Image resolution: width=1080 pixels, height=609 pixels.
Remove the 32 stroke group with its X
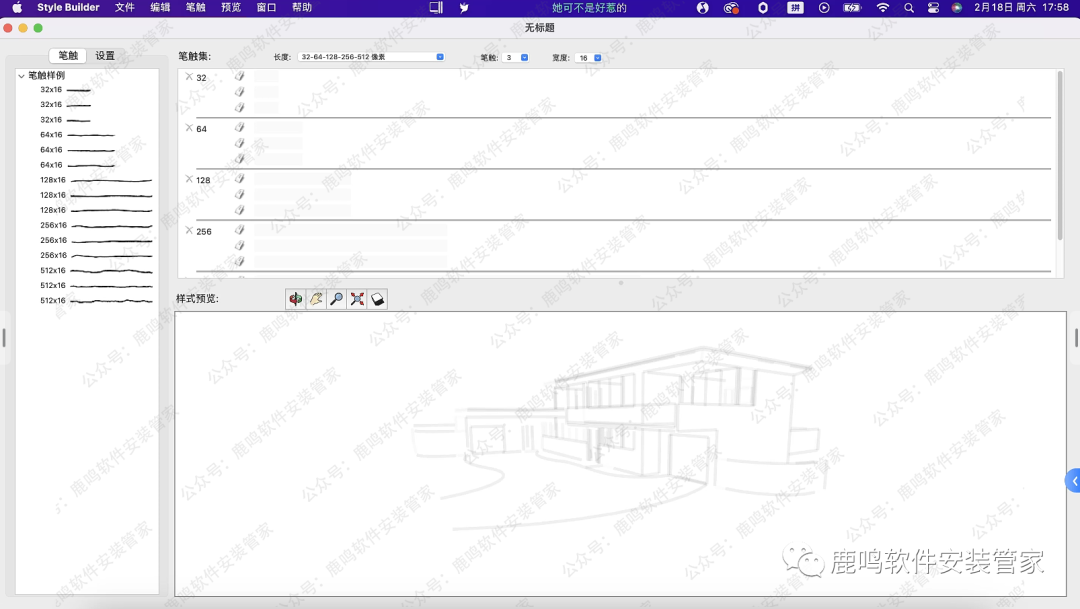pyautogui.click(x=189, y=77)
